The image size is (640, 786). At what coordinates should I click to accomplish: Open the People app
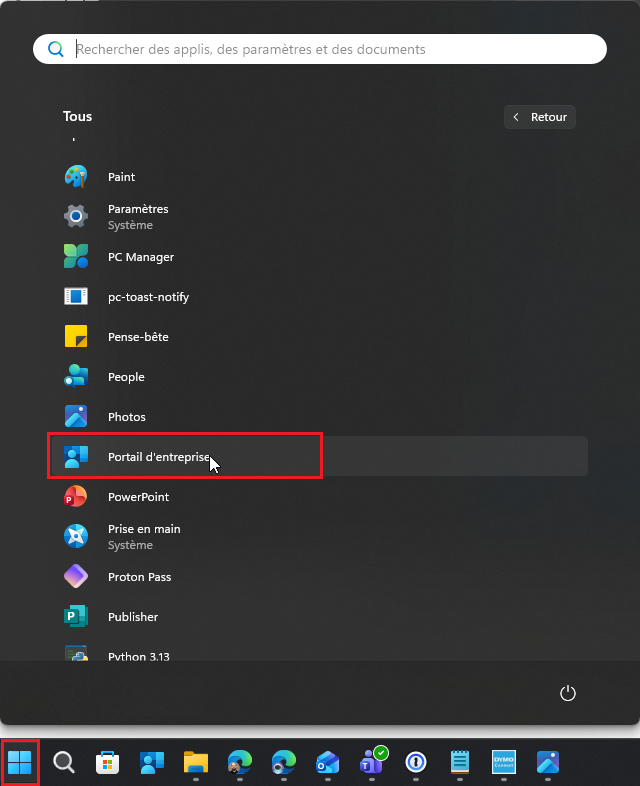(126, 377)
